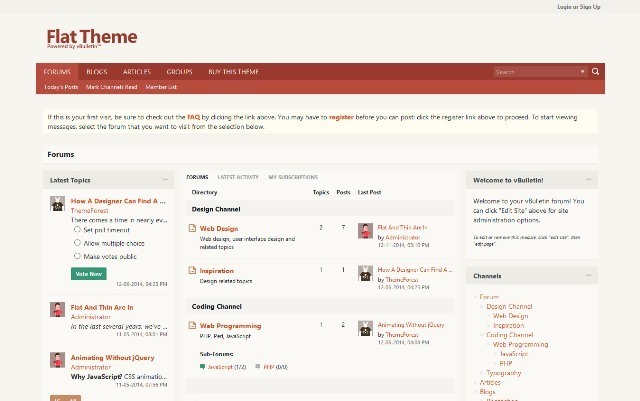This screenshot has width=640, height=401.
Task: Select Web Design in Channels tree
Action: (511, 316)
